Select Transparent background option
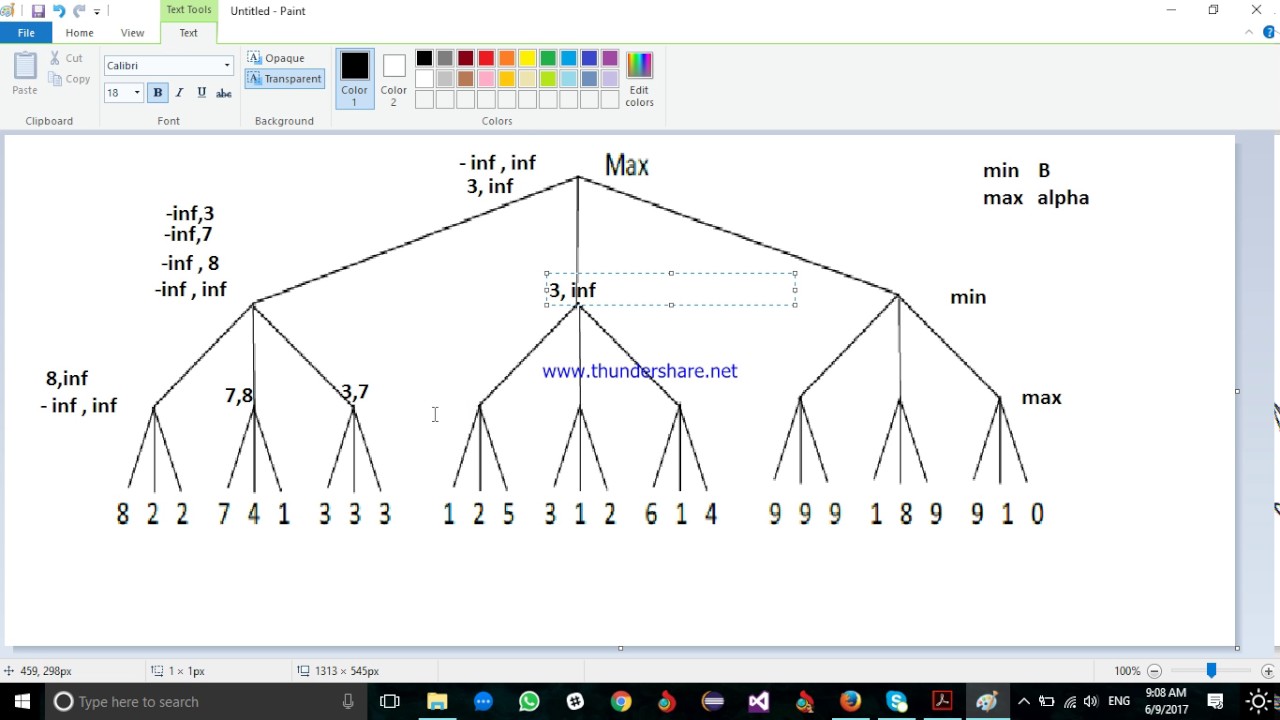This screenshot has width=1280, height=720. (x=285, y=79)
